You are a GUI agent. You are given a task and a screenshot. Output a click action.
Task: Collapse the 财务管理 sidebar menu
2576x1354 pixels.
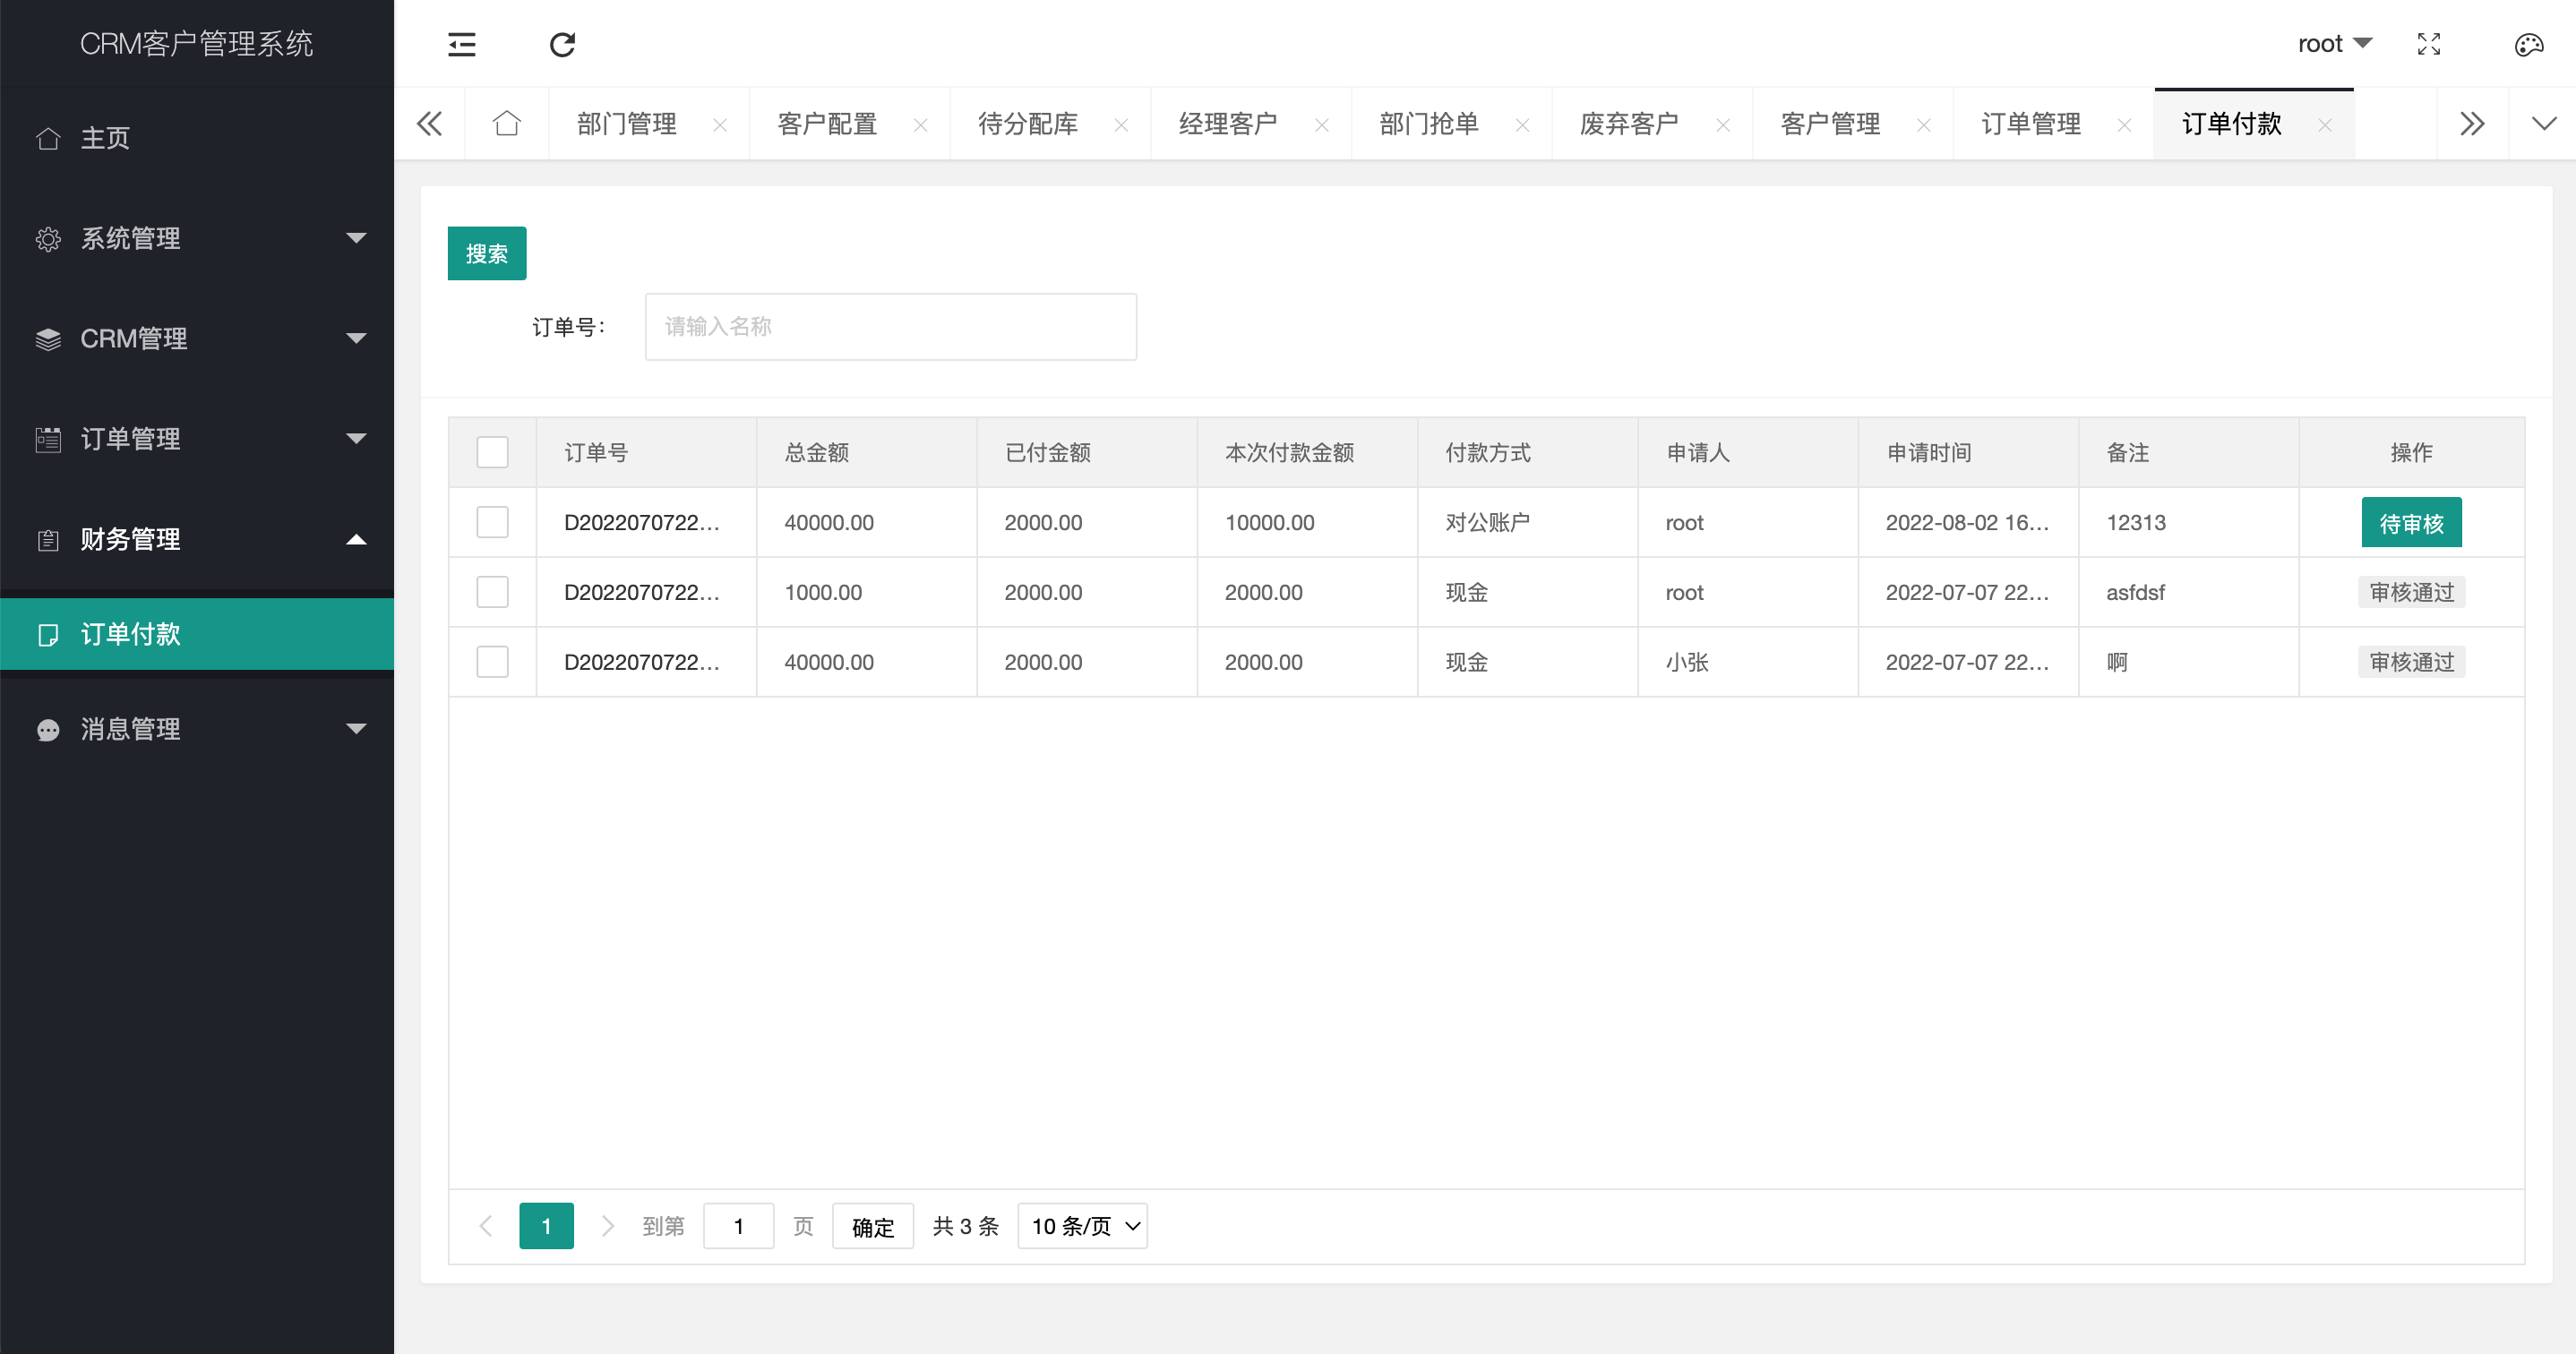point(197,539)
